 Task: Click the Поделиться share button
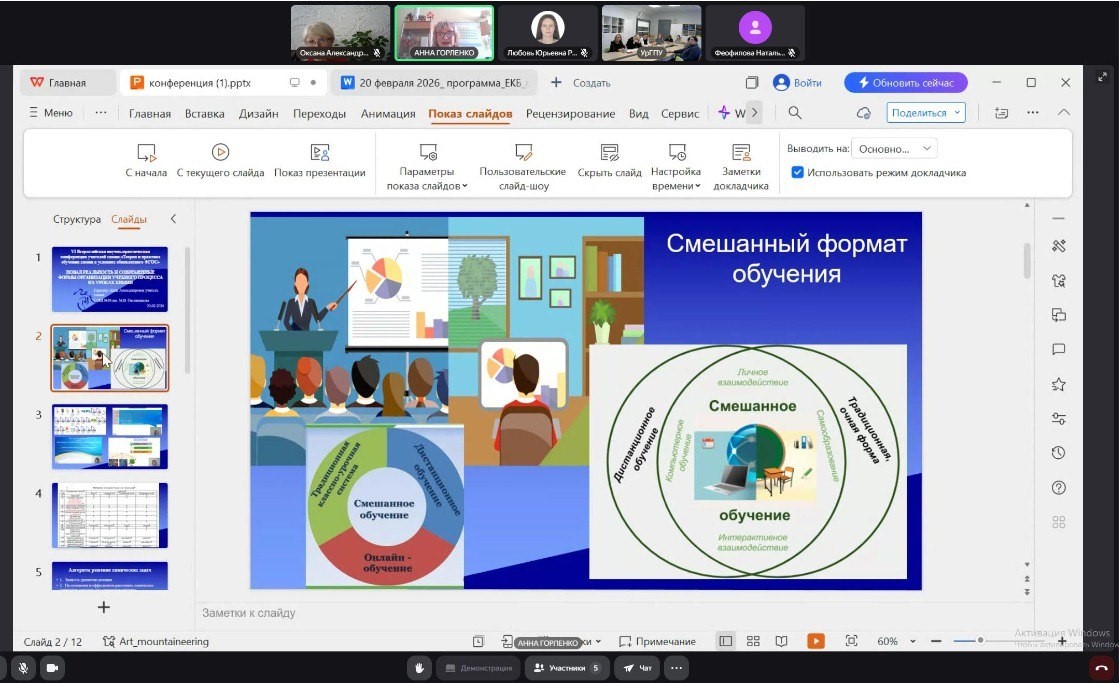pos(925,113)
